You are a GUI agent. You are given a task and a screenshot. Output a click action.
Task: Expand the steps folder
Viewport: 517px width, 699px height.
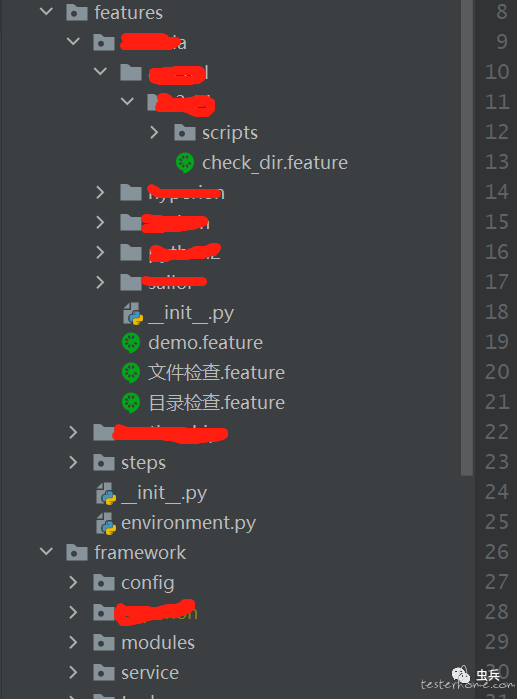coord(74,462)
